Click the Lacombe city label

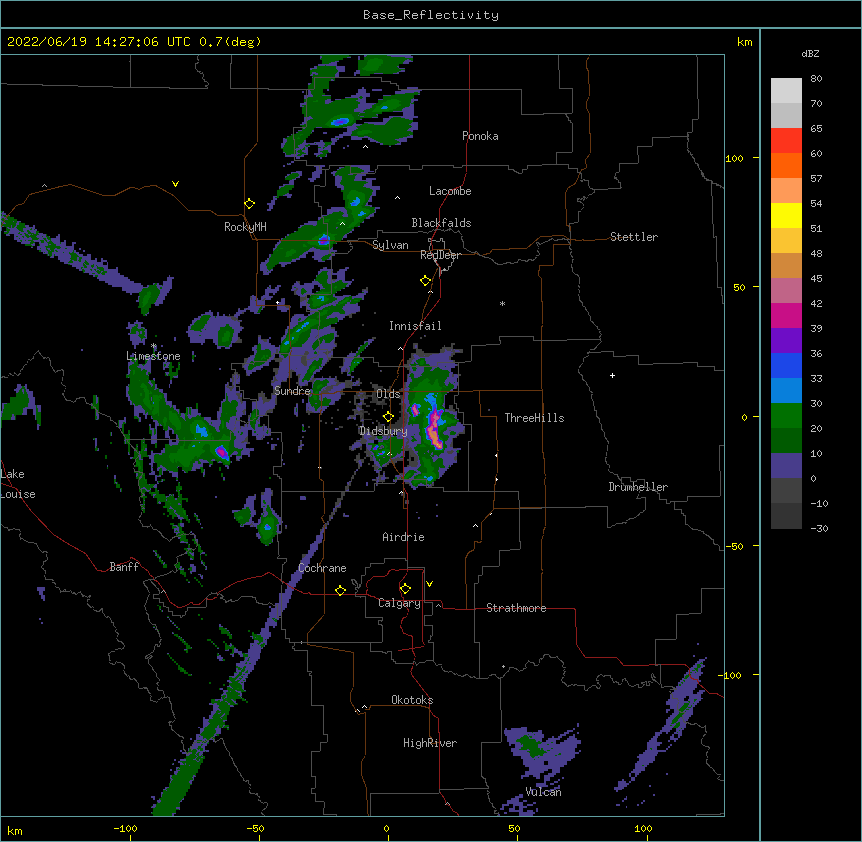point(450,191)
